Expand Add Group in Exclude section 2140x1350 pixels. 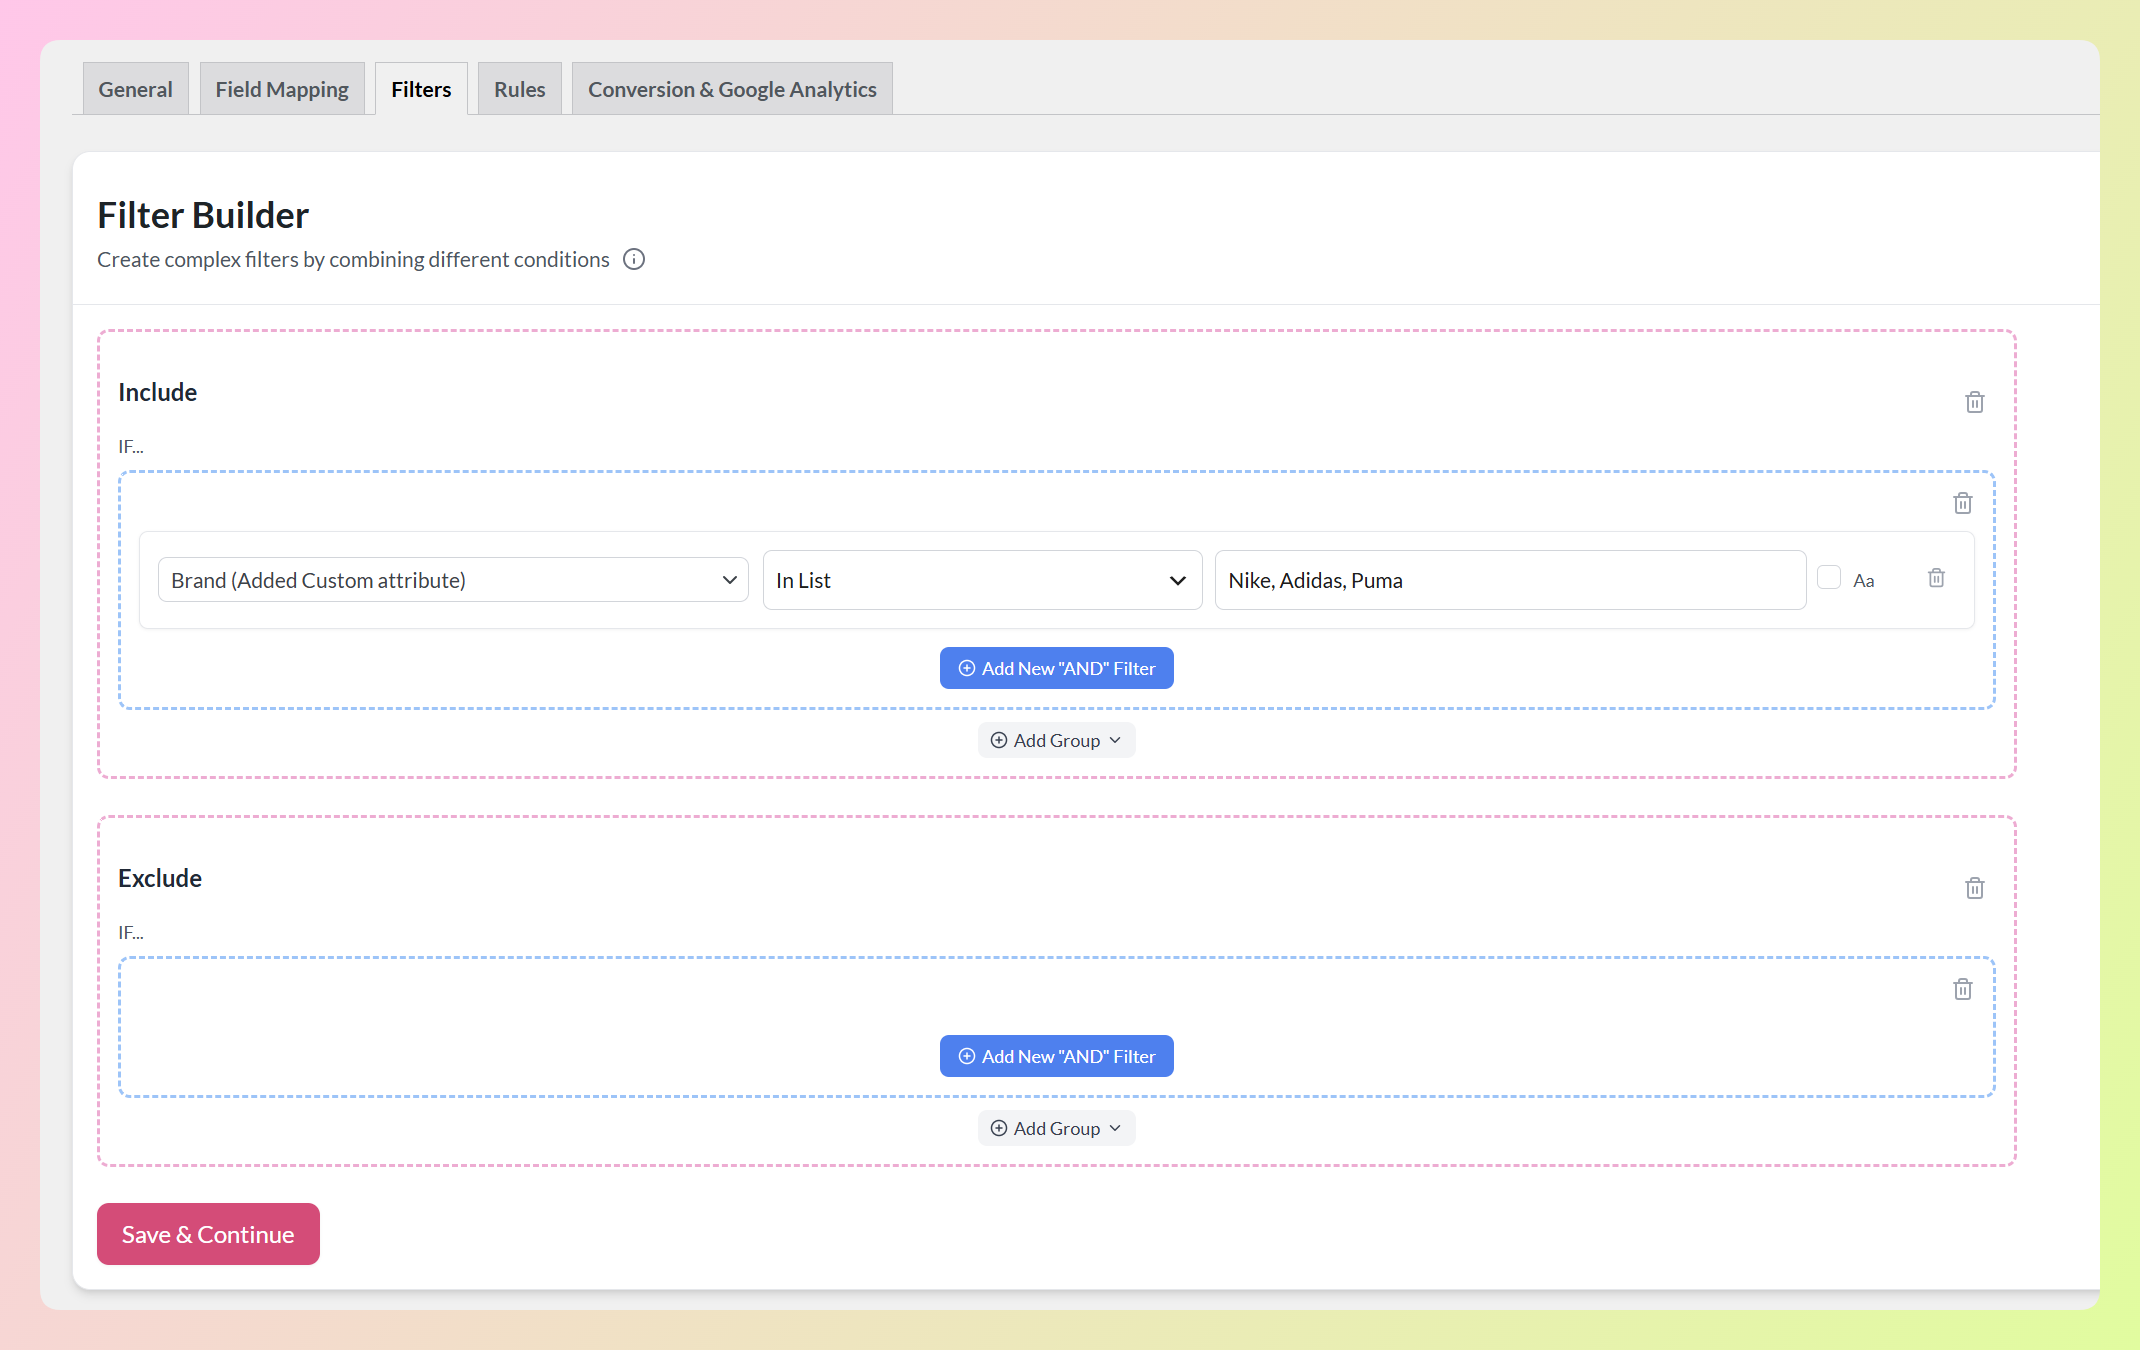[x=1056, y=1128]
